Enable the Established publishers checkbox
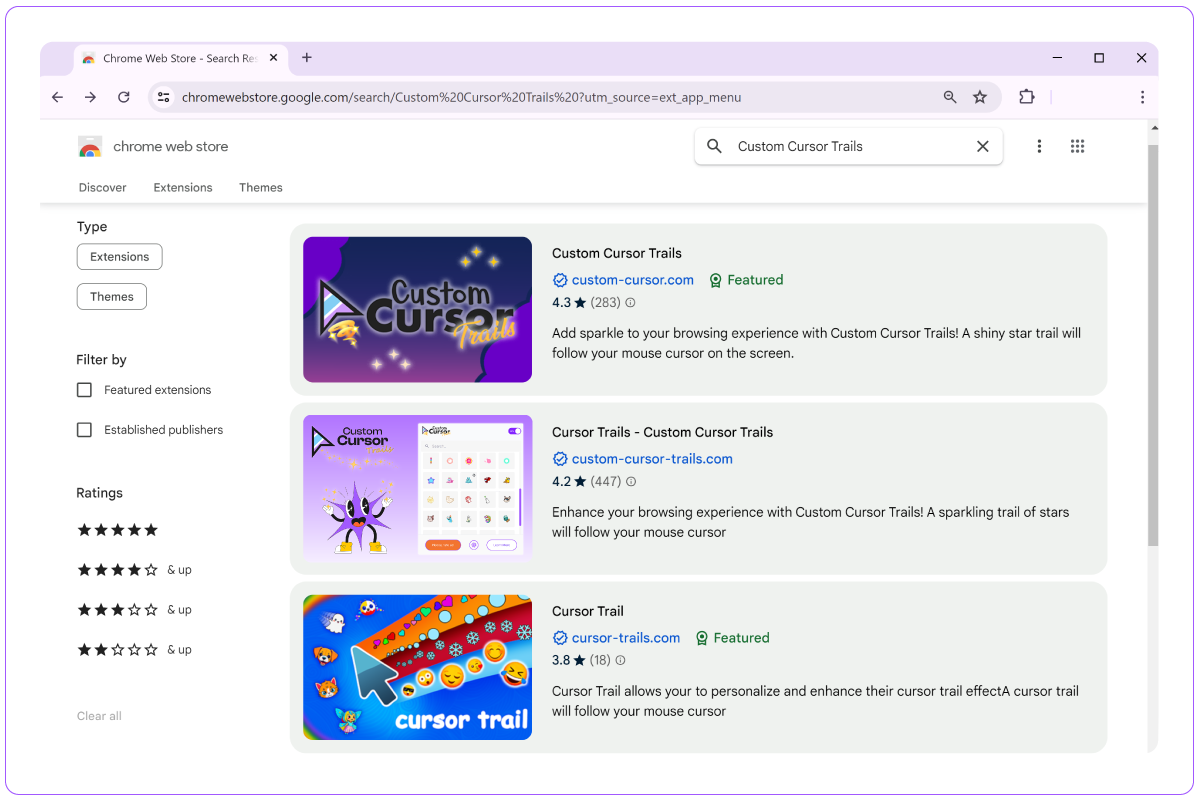This screenshot has height=800, width=1200. click(85, 430)
